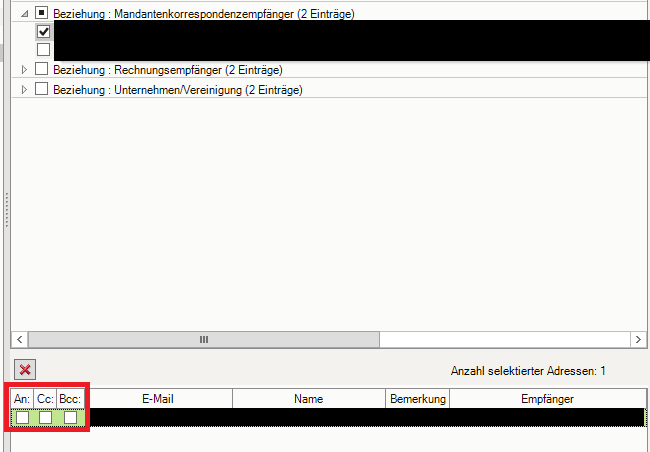The image size is (650, 452).
Task: Click the horizontal scrollbar right arrow
Action: pyautogui.click(x=638, y=340)
